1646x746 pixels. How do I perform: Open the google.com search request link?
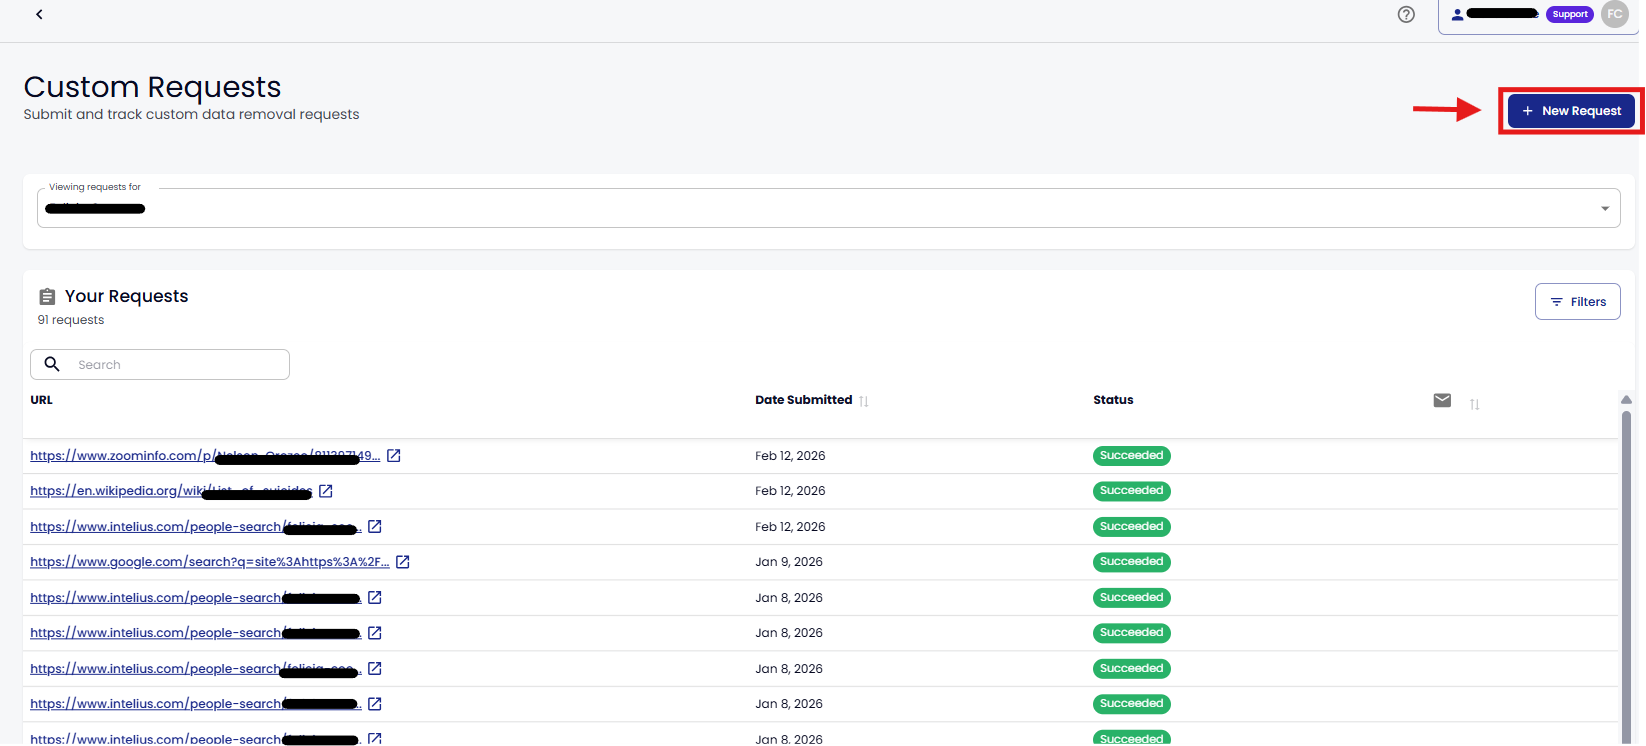point(209,562)
